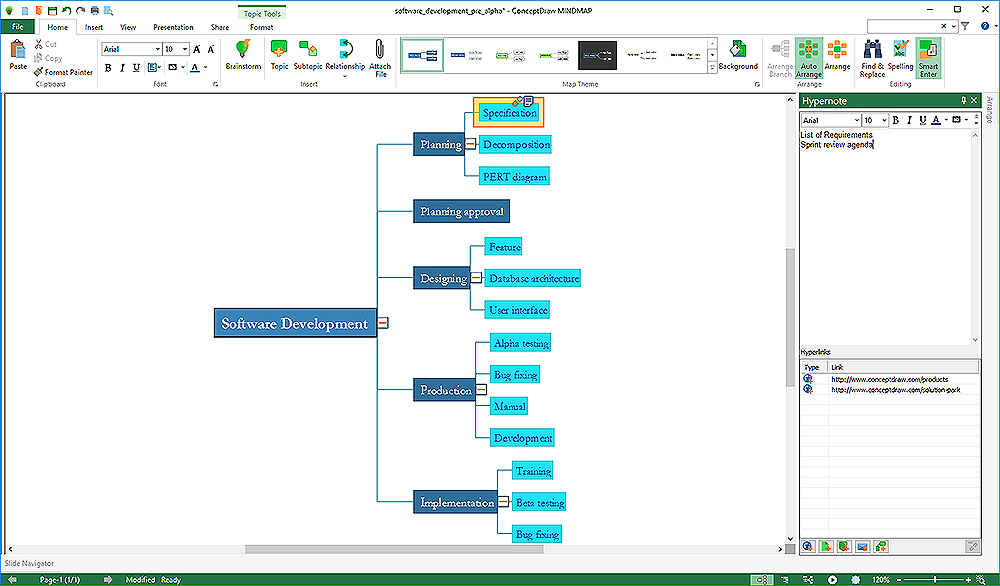Open the Arial font name dropdown in the ribbon
The height and width of the screenshot is (586, 1000).
[x=158, y=49]
